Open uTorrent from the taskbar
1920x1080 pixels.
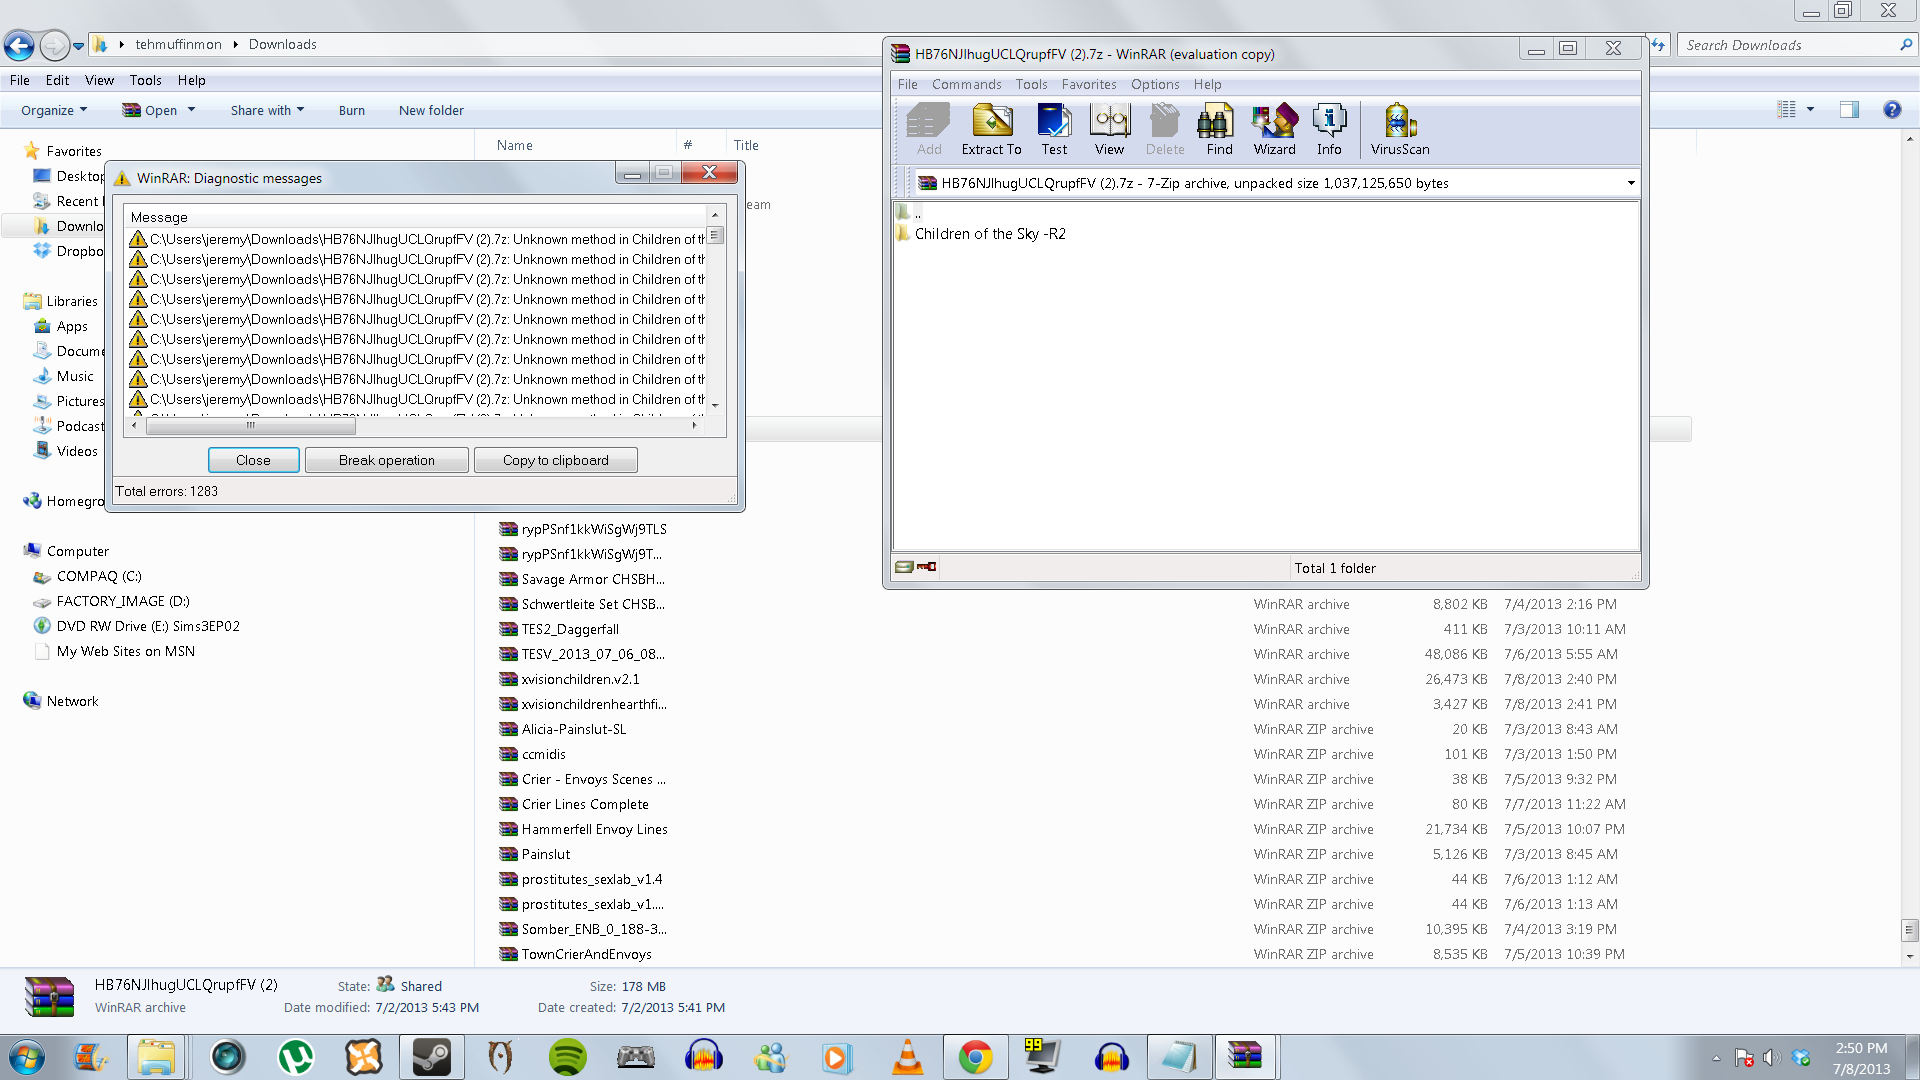tap(296, 1057)
